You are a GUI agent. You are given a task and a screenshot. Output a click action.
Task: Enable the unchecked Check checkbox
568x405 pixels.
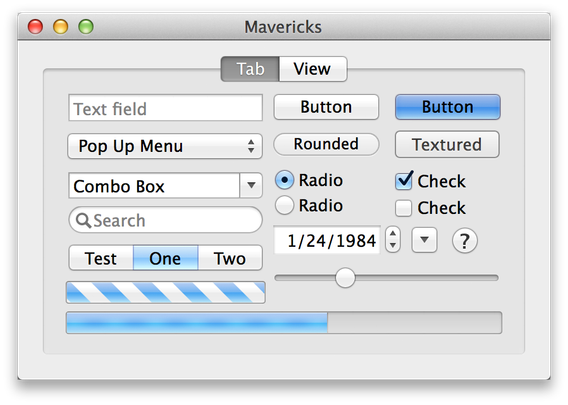(403, 208)
